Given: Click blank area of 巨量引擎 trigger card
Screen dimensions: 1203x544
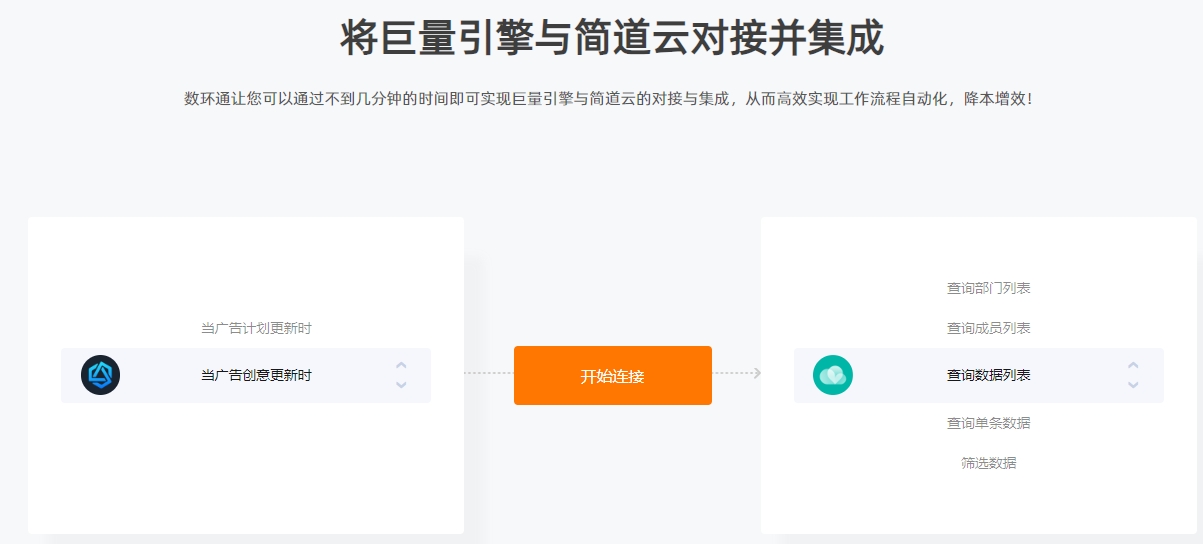Looking at the screenshot, I should click(x=245, y=470).
